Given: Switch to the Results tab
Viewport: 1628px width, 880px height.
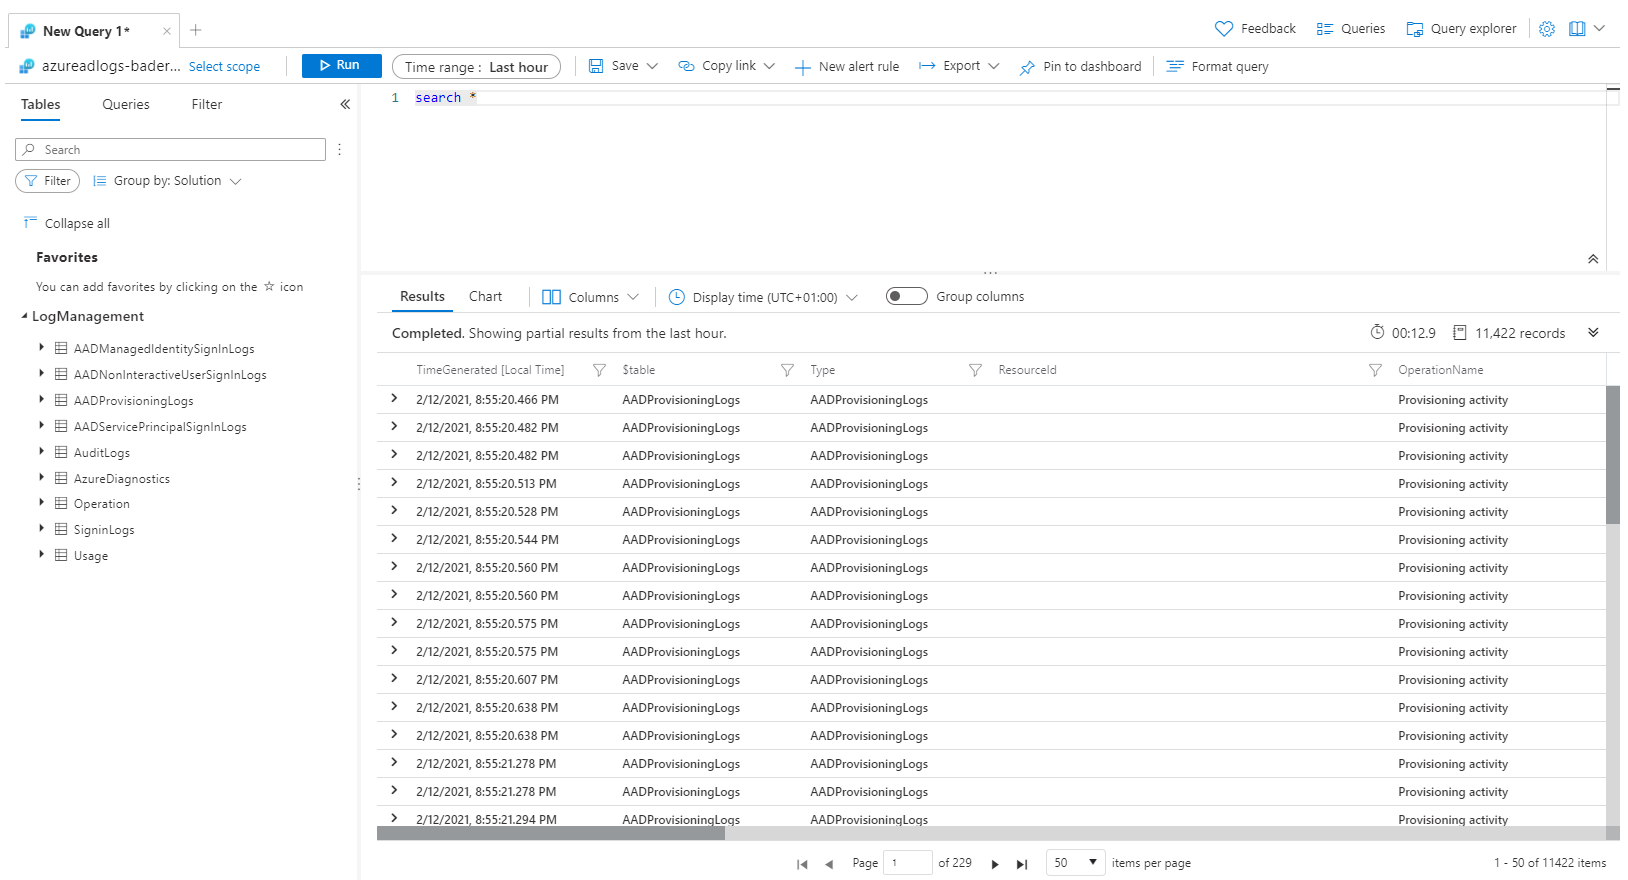Looking at the screenshot, I should coord(422,296).
